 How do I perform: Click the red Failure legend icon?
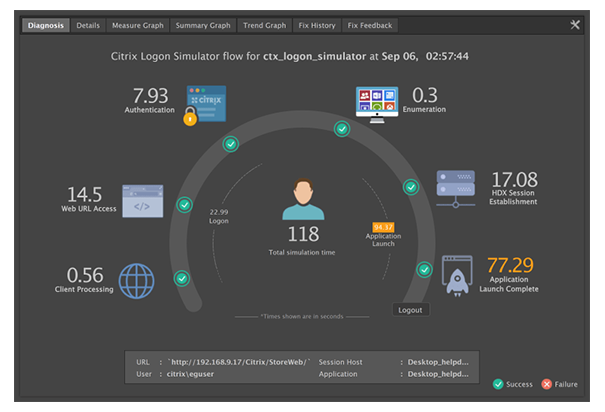click(546, 384)
